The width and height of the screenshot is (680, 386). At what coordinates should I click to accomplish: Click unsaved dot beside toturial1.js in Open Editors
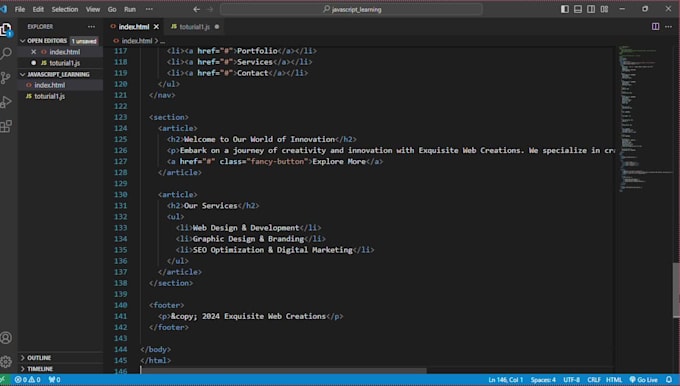(33, 63)
